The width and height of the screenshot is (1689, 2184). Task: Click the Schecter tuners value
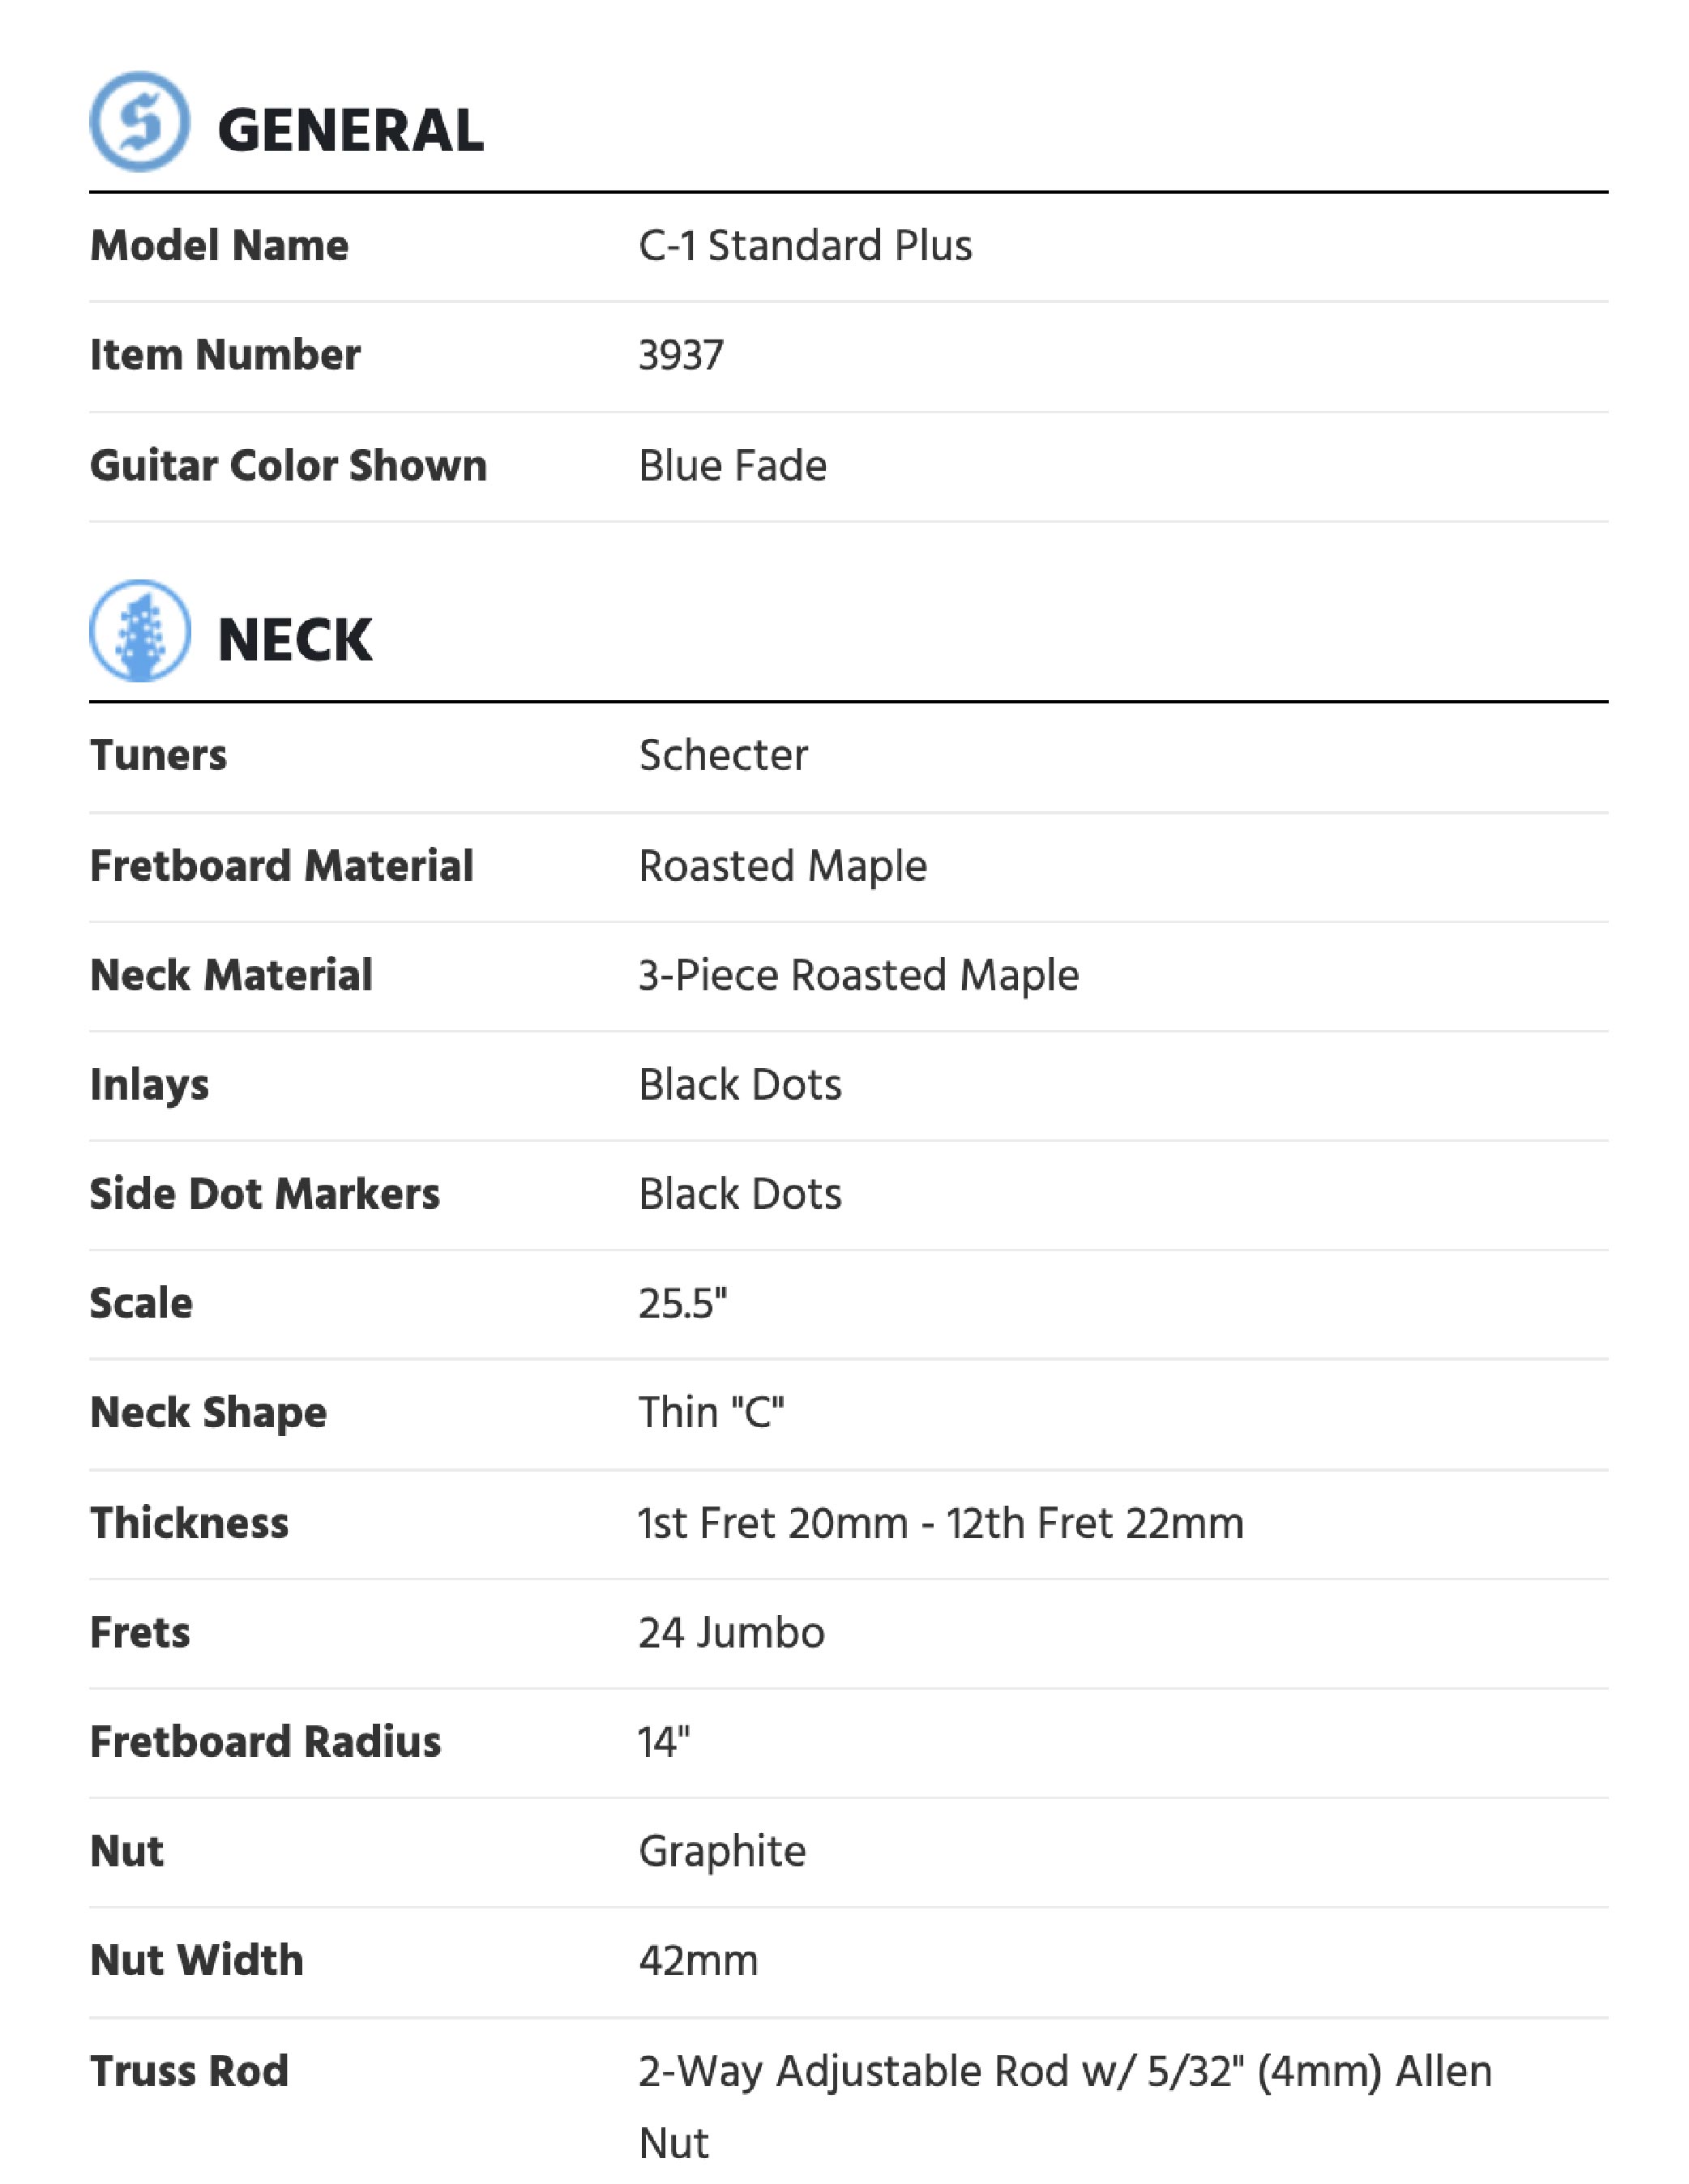[x=723, y=755]
